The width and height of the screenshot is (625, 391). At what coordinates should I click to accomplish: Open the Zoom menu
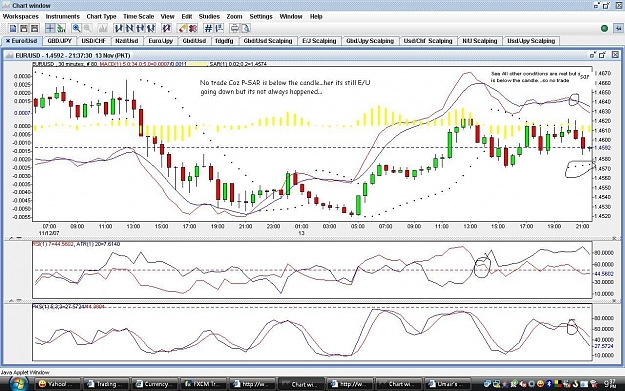coord(234,16)
